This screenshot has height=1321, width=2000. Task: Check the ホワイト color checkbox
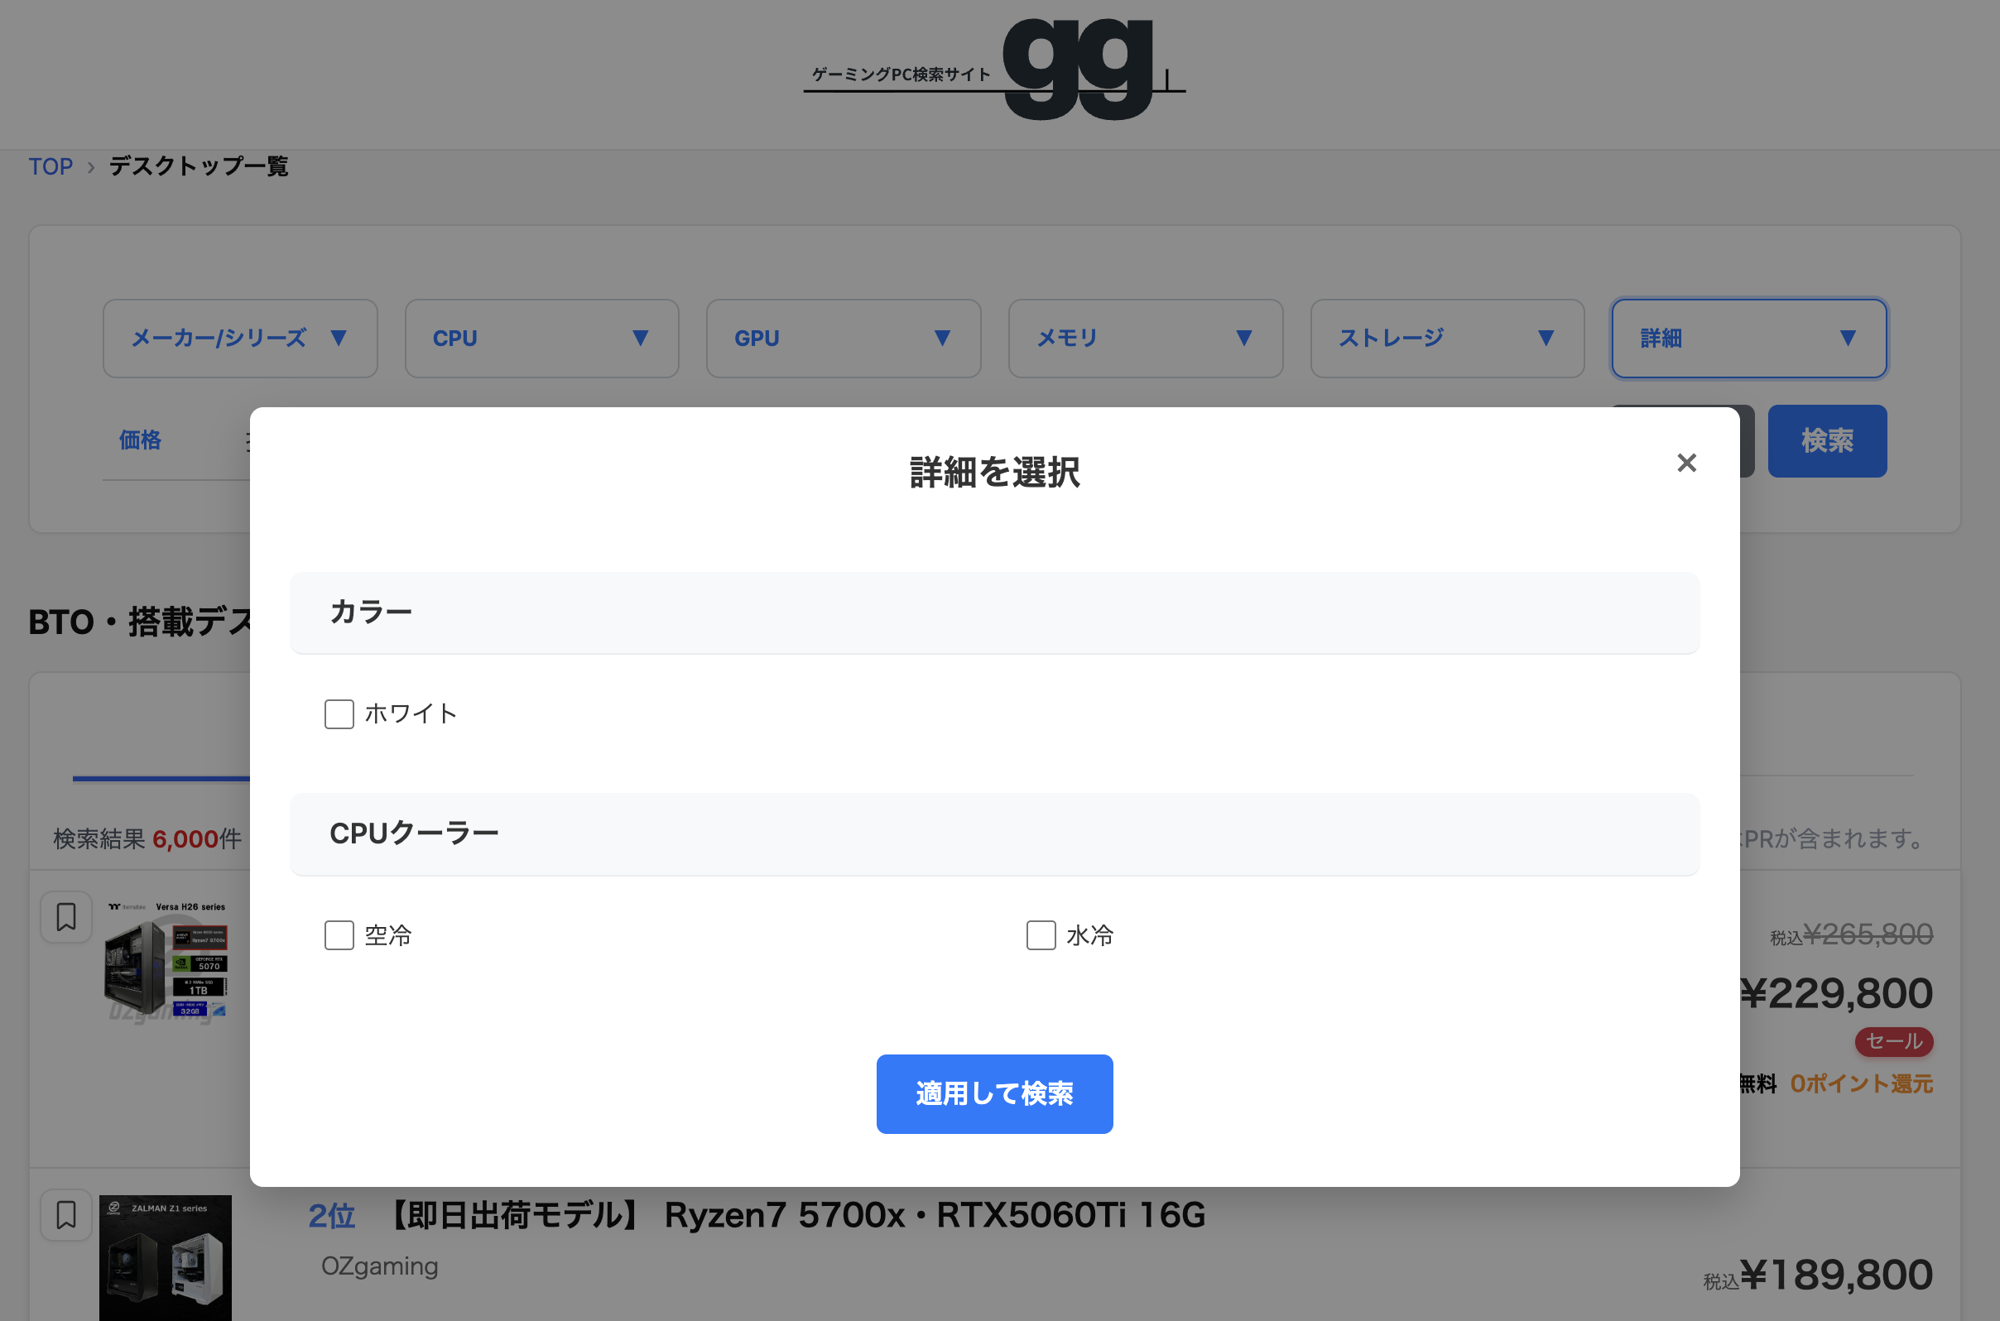point(339,713)
